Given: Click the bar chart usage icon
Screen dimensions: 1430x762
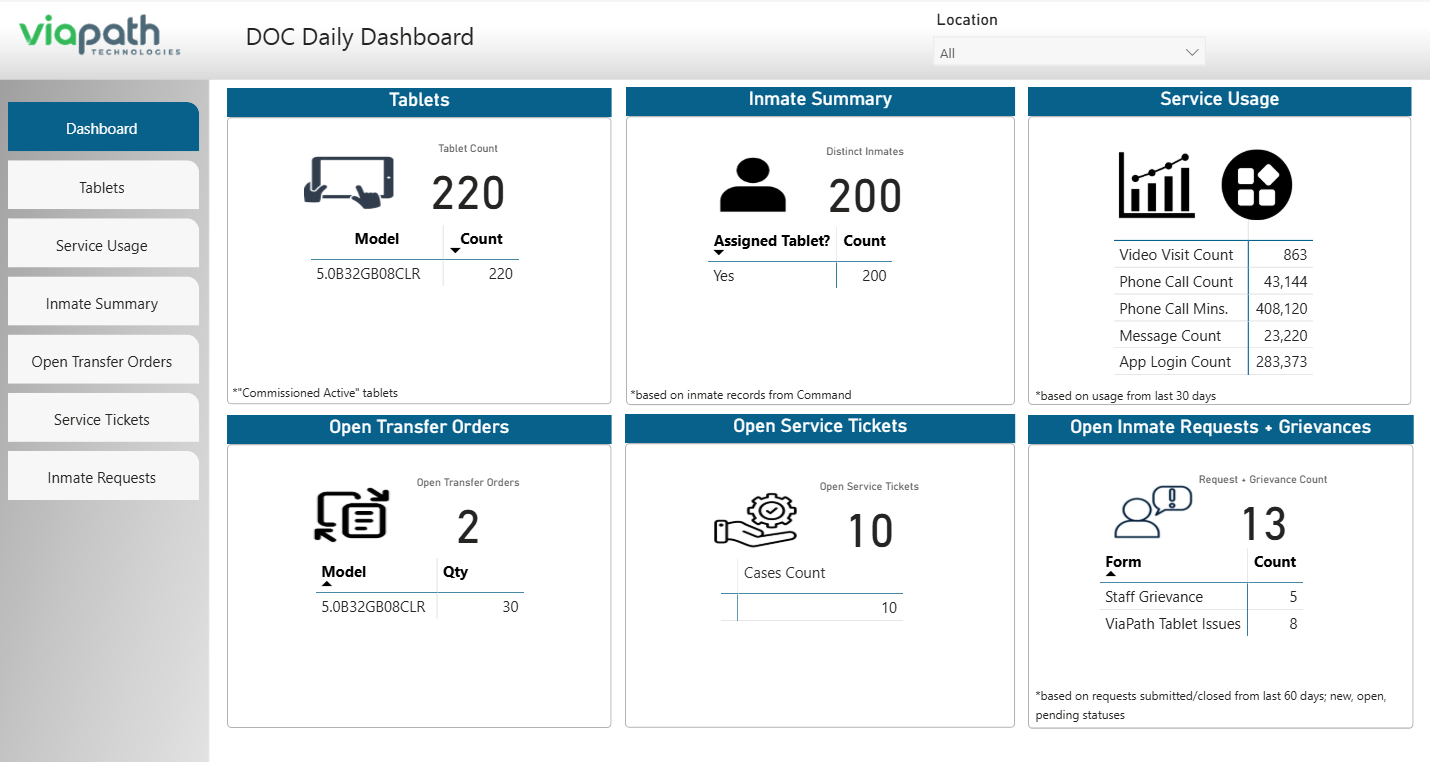Looking at the screenshot, I should coord(1156,185).
